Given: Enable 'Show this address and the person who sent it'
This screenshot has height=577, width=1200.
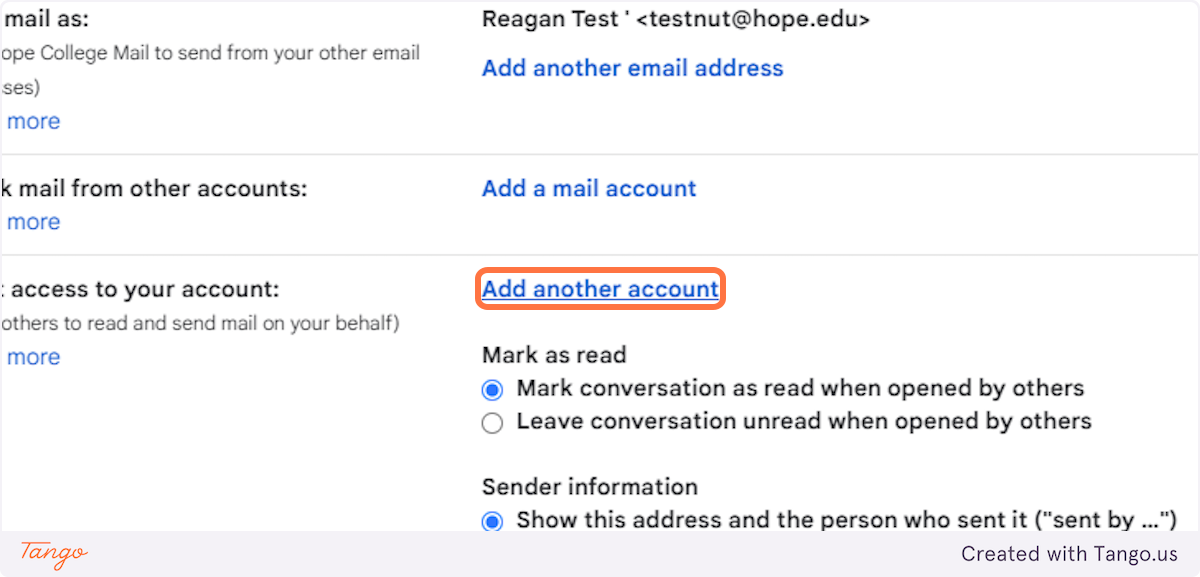Looking at the screenshot, I should coord(492,521).
